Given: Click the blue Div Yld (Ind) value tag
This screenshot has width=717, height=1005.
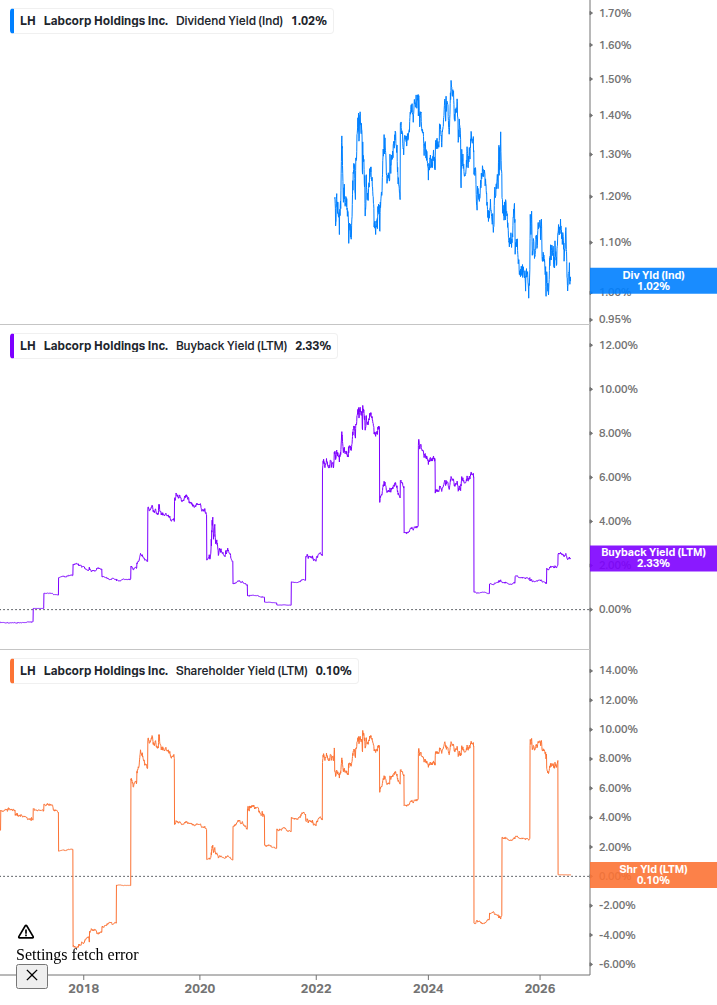Looking at the screenshot, I should click(653, 281).
